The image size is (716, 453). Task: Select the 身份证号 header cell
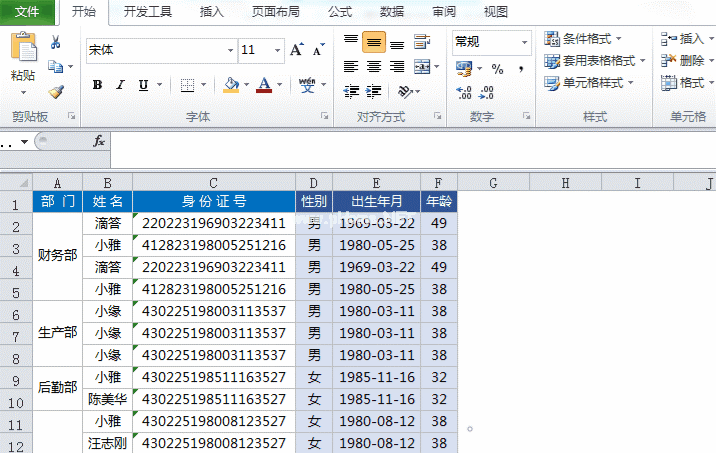[213, 201]
